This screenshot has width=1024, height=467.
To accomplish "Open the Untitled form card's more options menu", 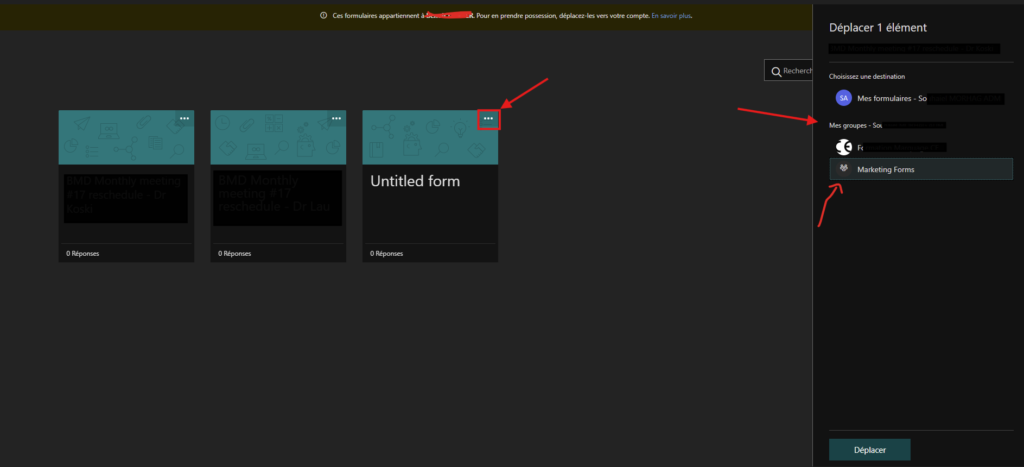I will (x=488, y=119).
